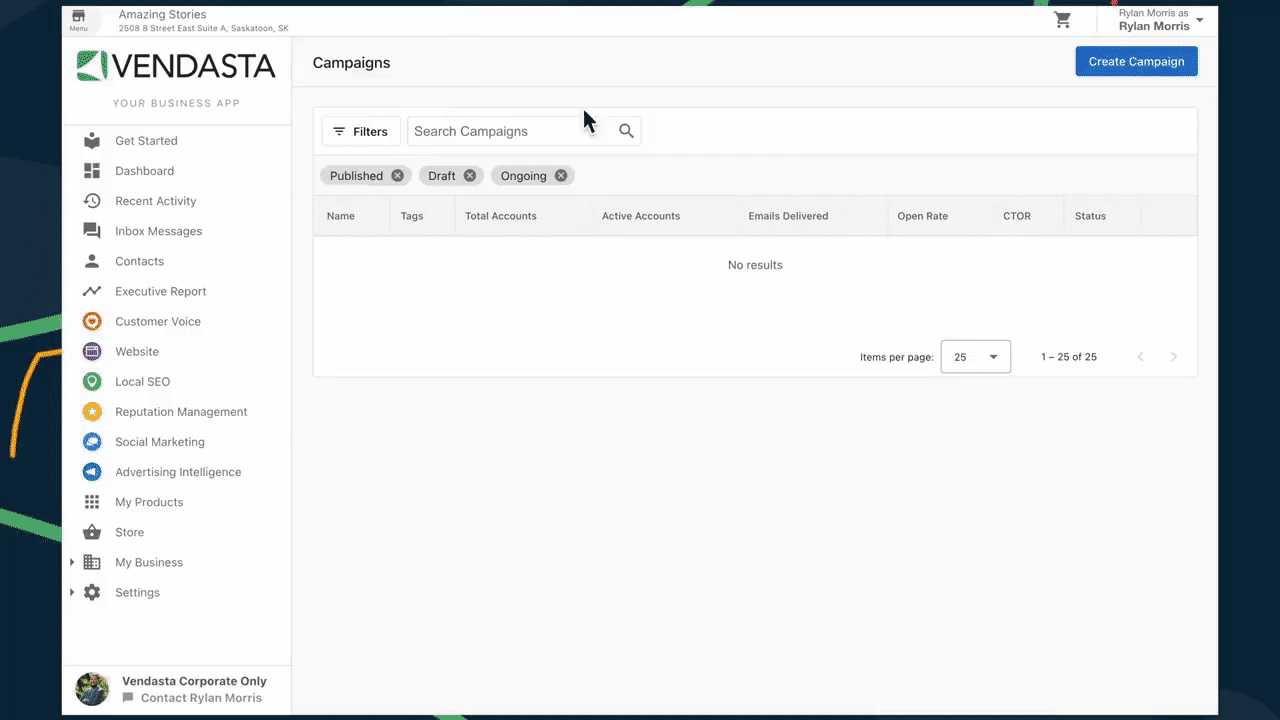Select the Local SEO icon

pyautogui.click(x=92, y=381)
